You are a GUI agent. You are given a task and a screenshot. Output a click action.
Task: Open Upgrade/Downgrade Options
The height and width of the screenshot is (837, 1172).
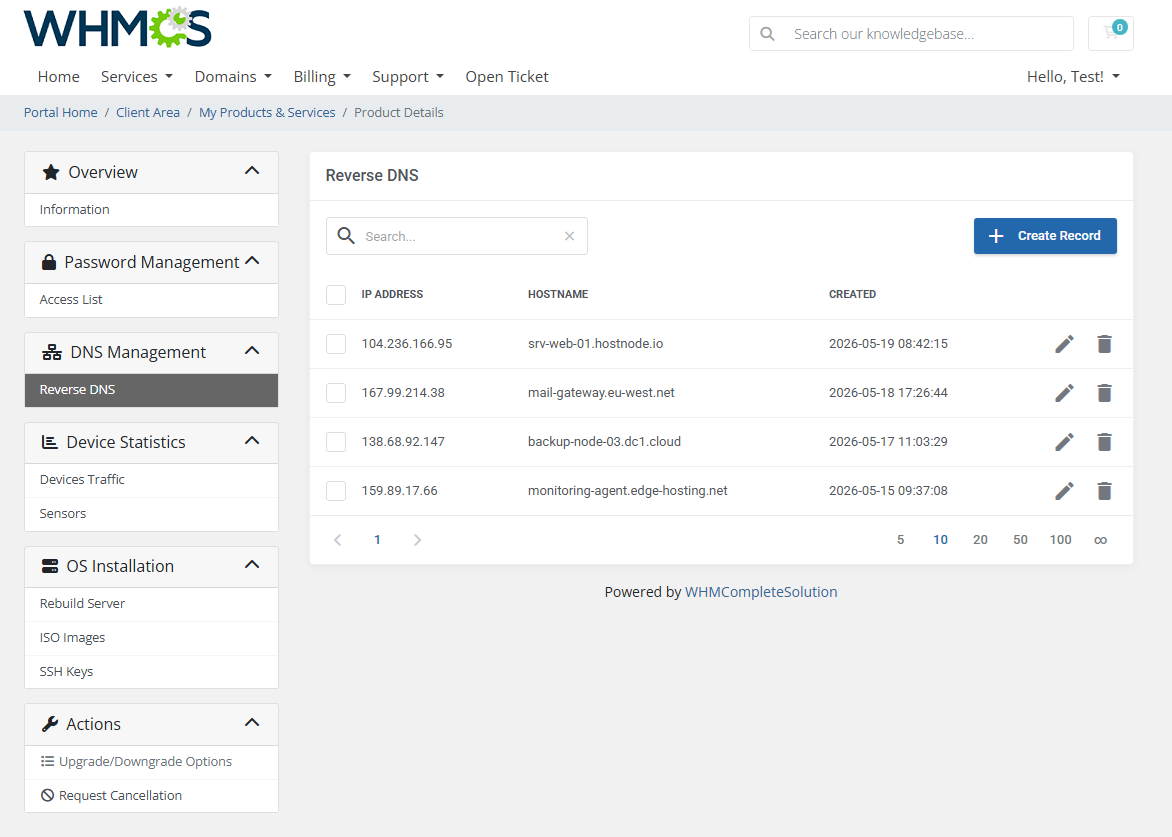tap(152, 762)
